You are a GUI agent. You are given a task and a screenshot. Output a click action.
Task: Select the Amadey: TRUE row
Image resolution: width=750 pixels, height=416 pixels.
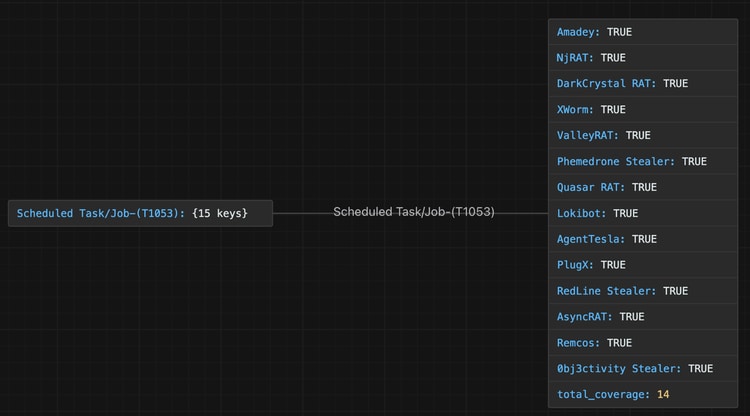tap(643, 32)
